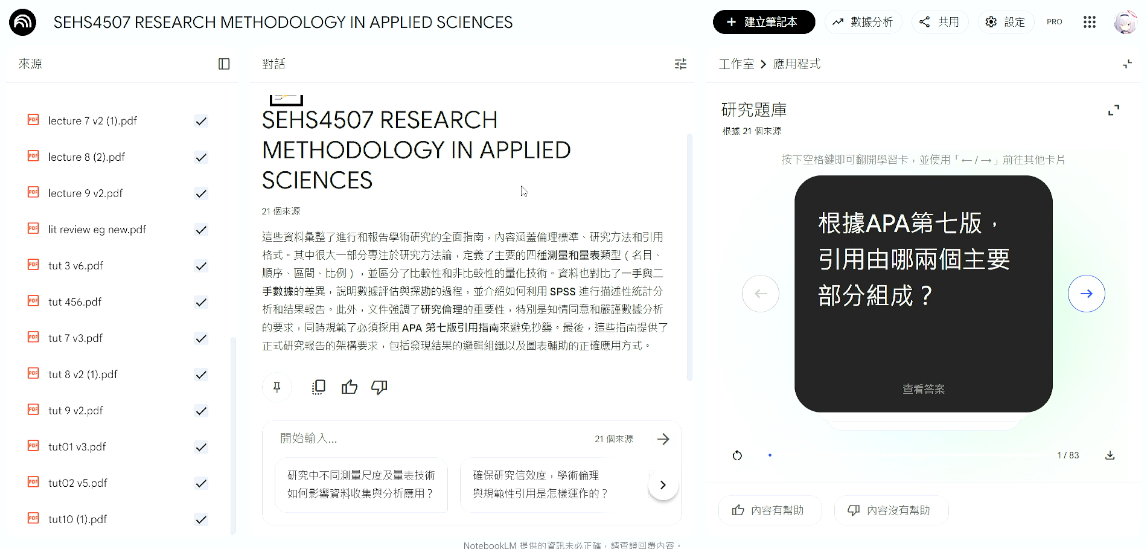
Task: Copy the summary text
Action: click(x=319, y=387)
